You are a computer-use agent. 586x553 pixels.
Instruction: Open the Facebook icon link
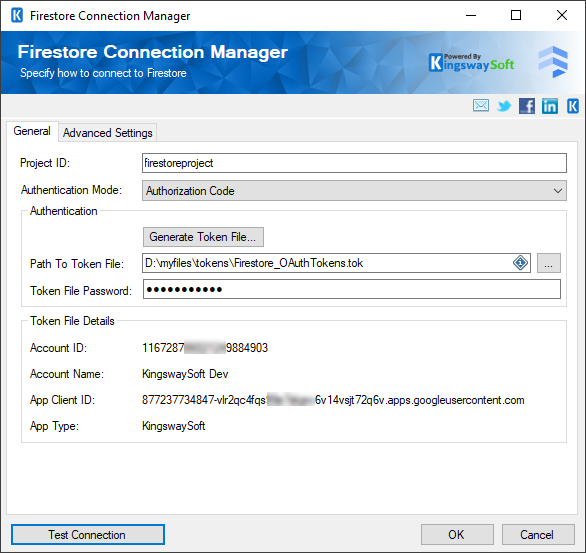[527, 106]
